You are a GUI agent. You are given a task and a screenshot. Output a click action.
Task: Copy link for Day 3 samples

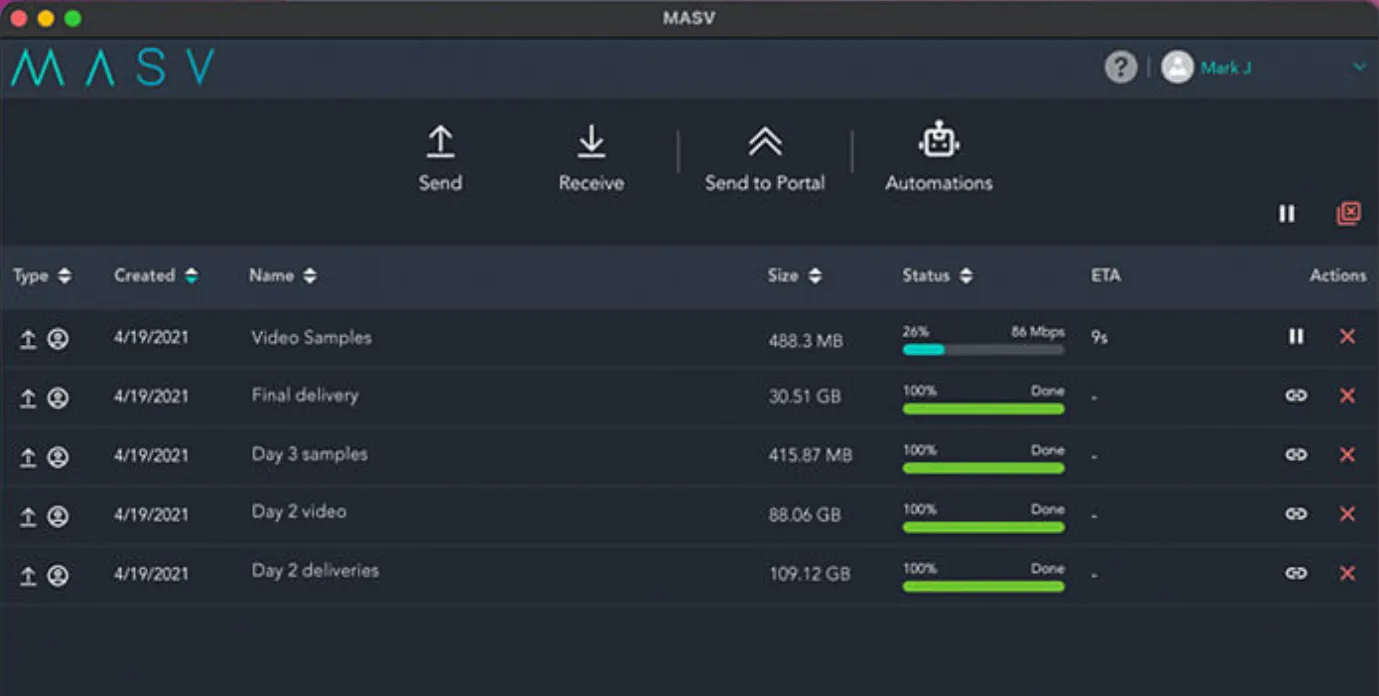coord(1296,455)
